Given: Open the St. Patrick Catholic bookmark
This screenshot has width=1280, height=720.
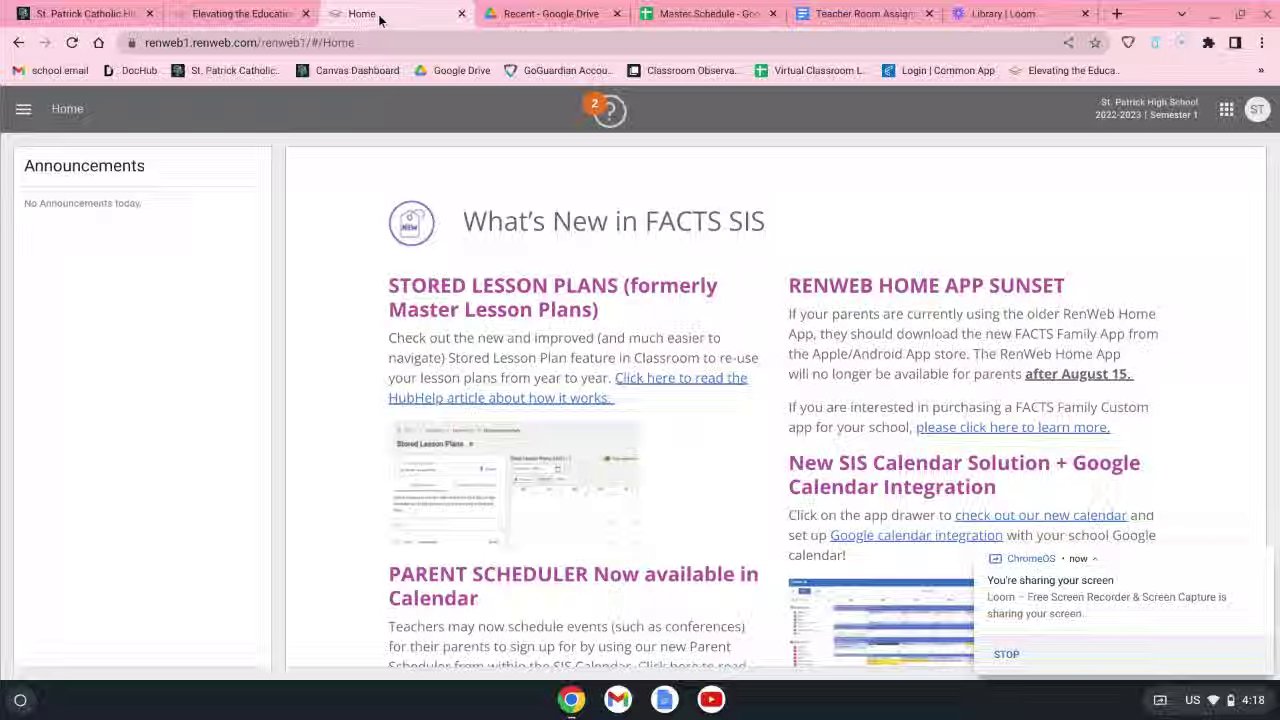Looking at the screenshot, I should [225, 71].
